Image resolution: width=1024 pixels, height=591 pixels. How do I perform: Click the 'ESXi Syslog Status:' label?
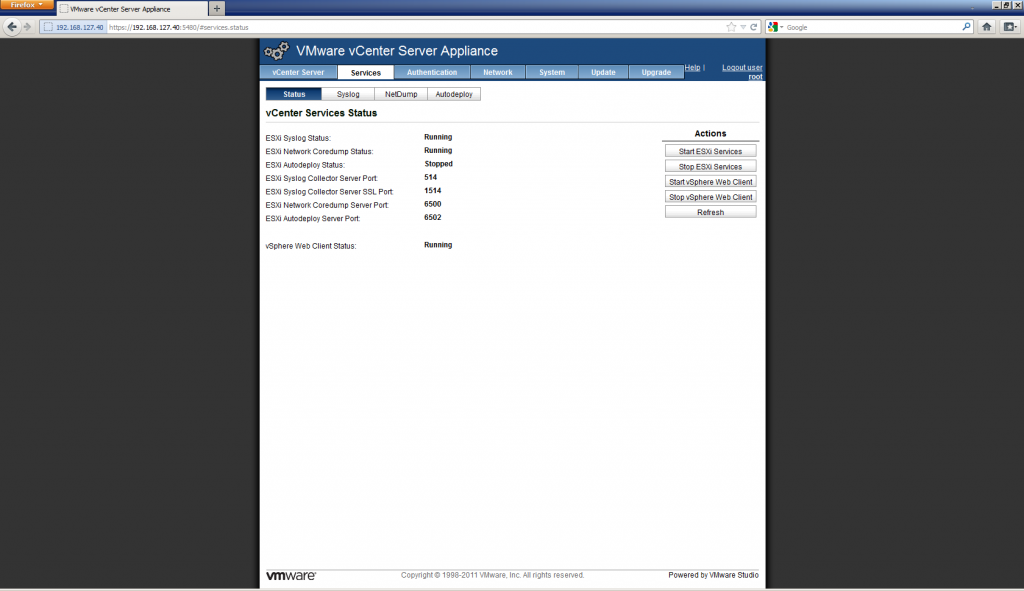298,138
